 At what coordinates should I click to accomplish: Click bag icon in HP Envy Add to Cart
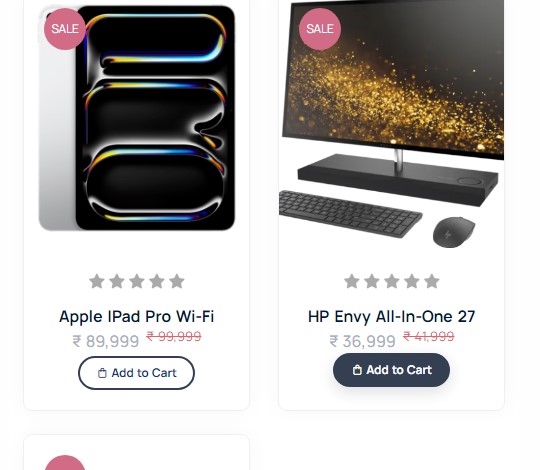point(357,370)
